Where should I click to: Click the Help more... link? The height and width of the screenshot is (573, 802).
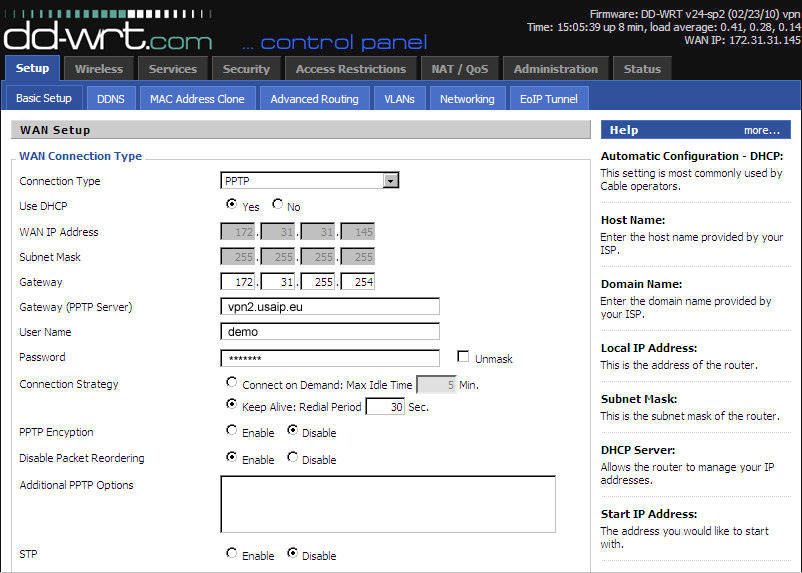761,130
